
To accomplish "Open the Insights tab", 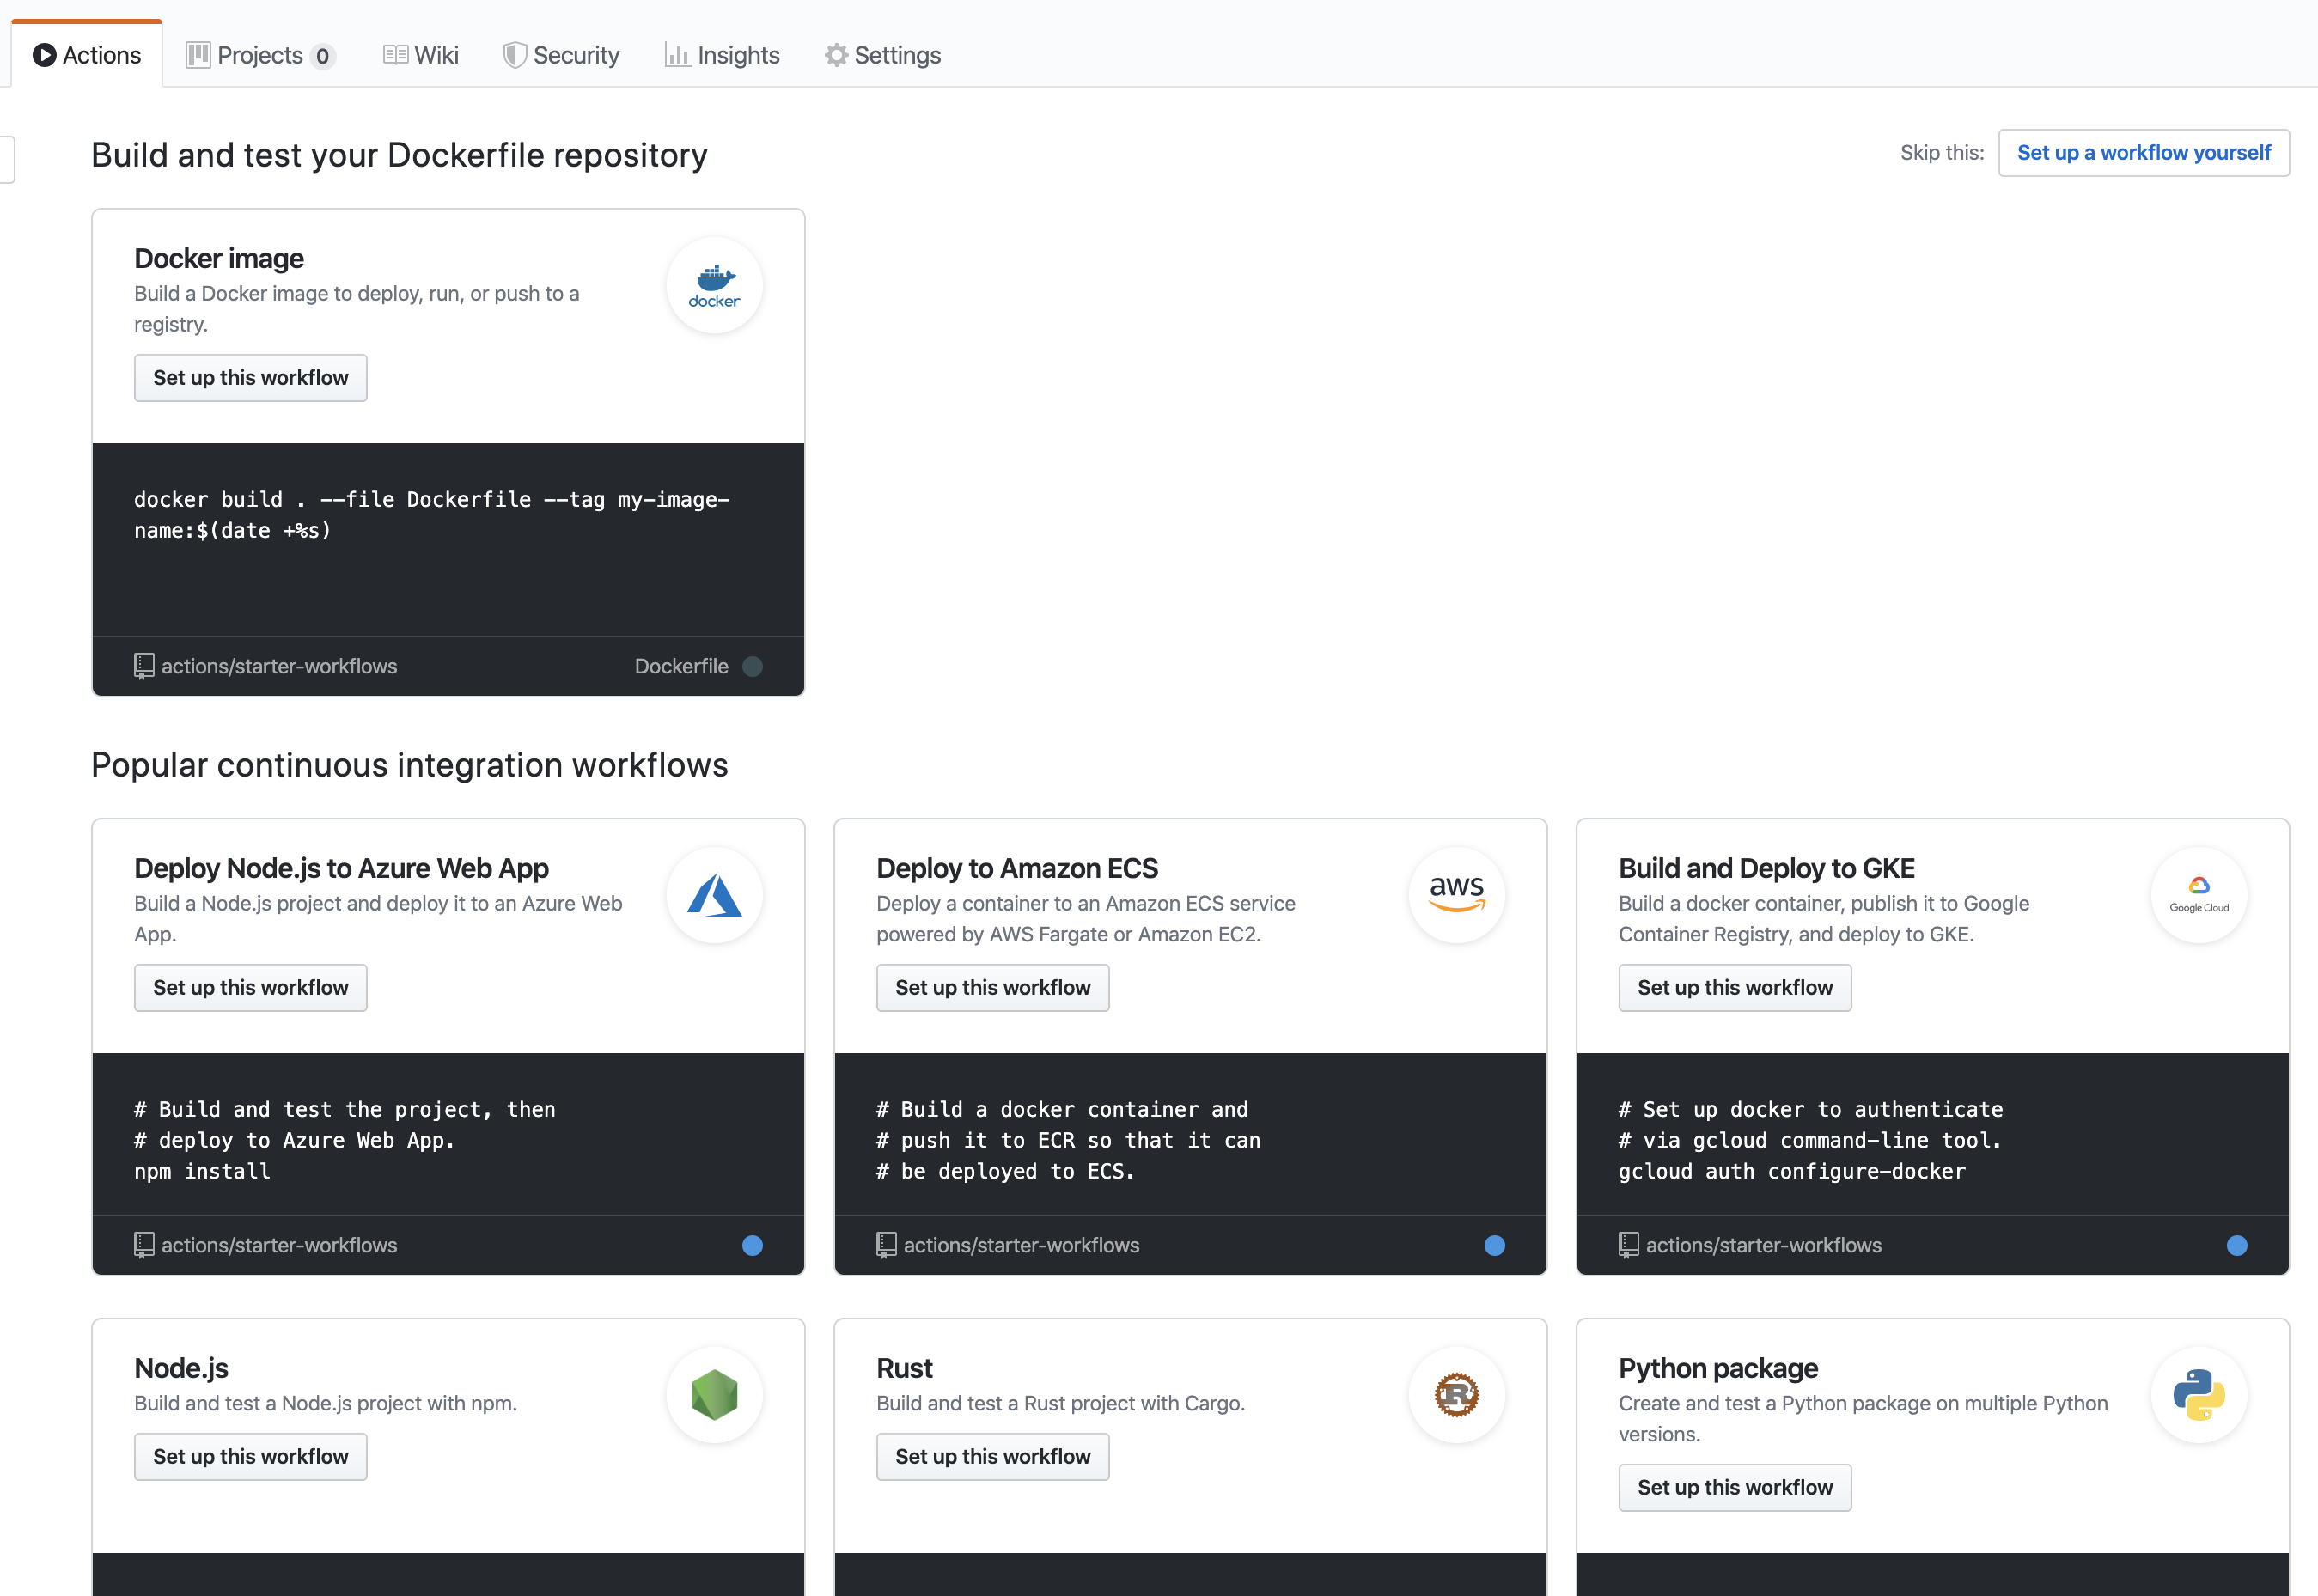I will 722,55.
